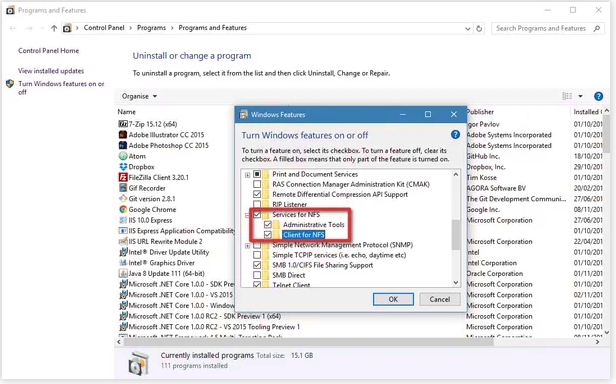Viewport: 616px width, 384px height.
Task: Click the refresh button in address bar
Action: [479, 28]
